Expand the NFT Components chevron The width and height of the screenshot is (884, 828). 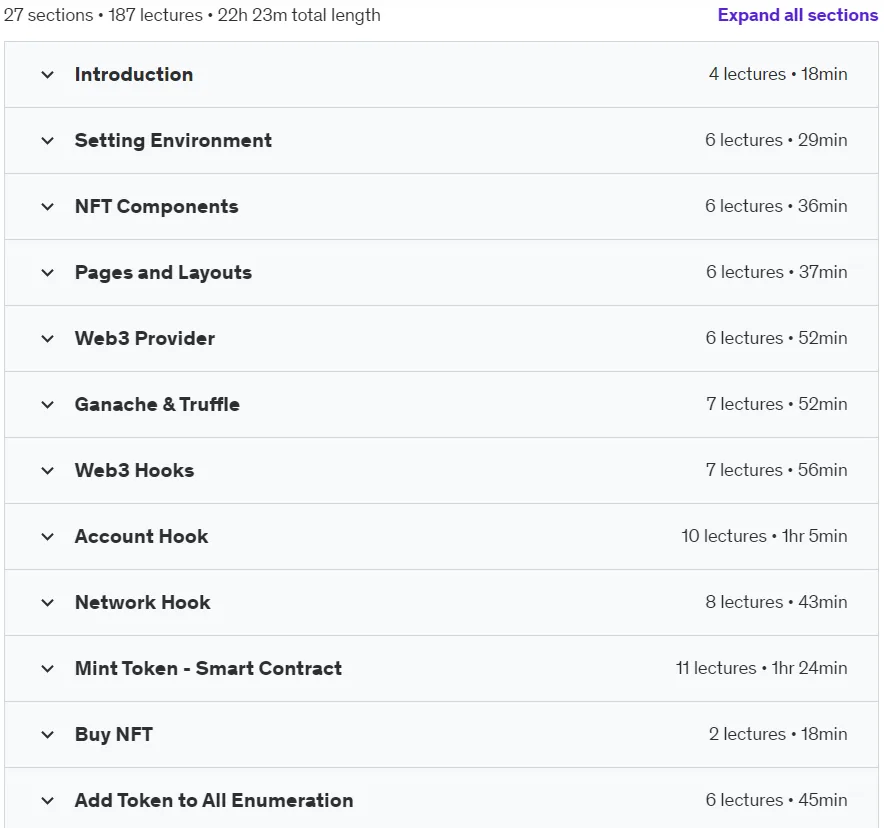[48, 206]
